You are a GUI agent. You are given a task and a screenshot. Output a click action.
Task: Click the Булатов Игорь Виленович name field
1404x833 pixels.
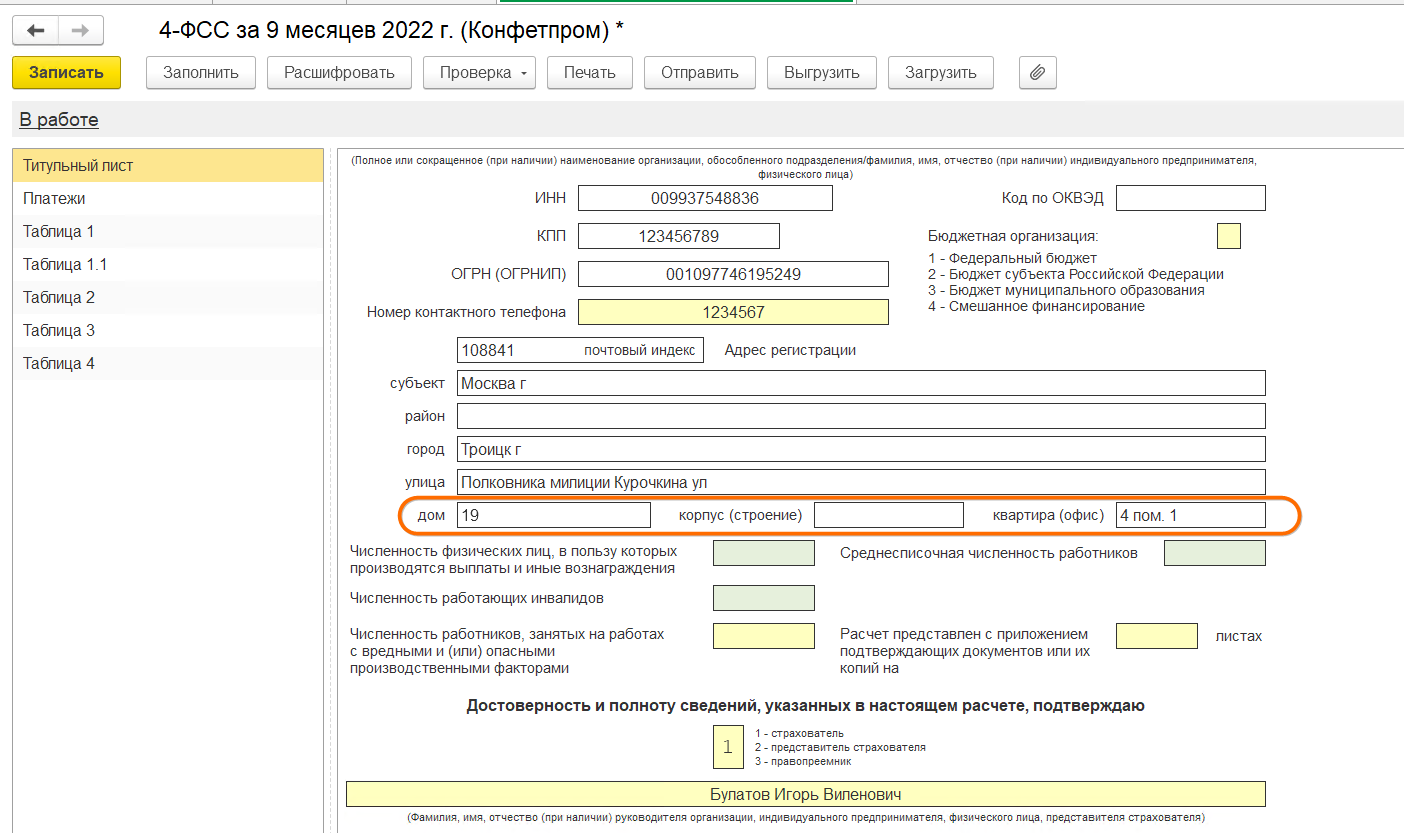[806, 794]
